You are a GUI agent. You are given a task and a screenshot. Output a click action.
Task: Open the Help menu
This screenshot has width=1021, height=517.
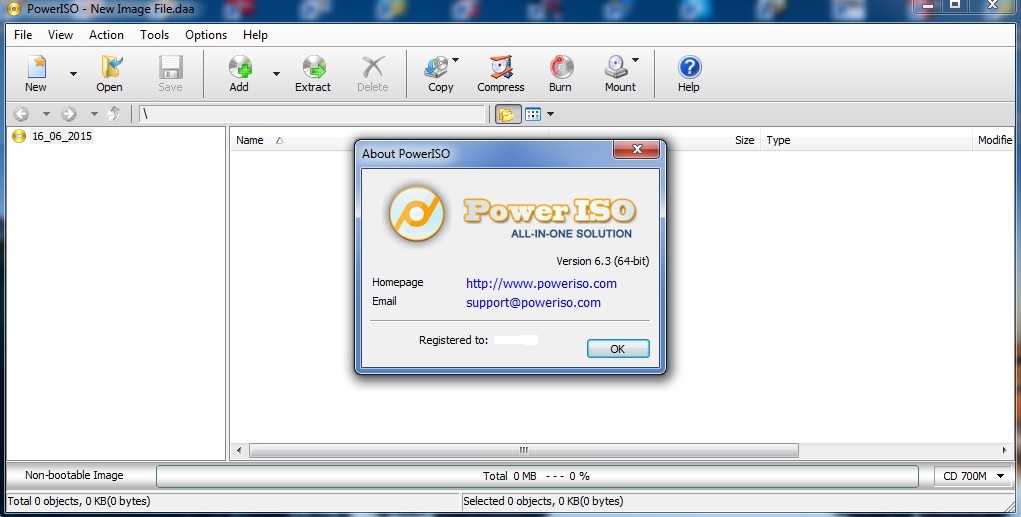(x=255, y=35)
